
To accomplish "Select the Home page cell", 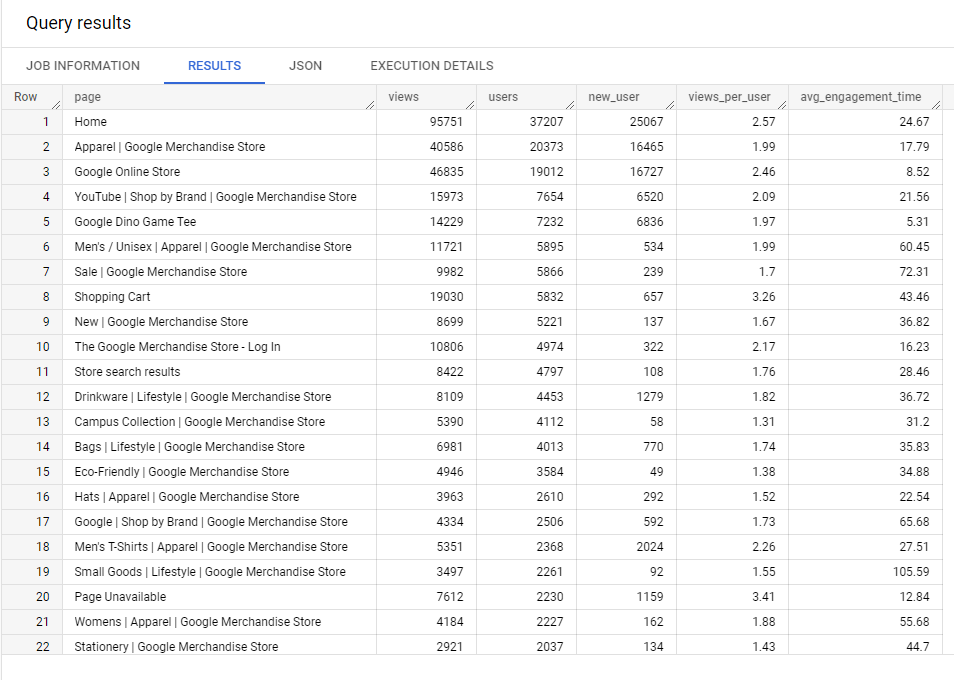I will [x=220, y=122].
